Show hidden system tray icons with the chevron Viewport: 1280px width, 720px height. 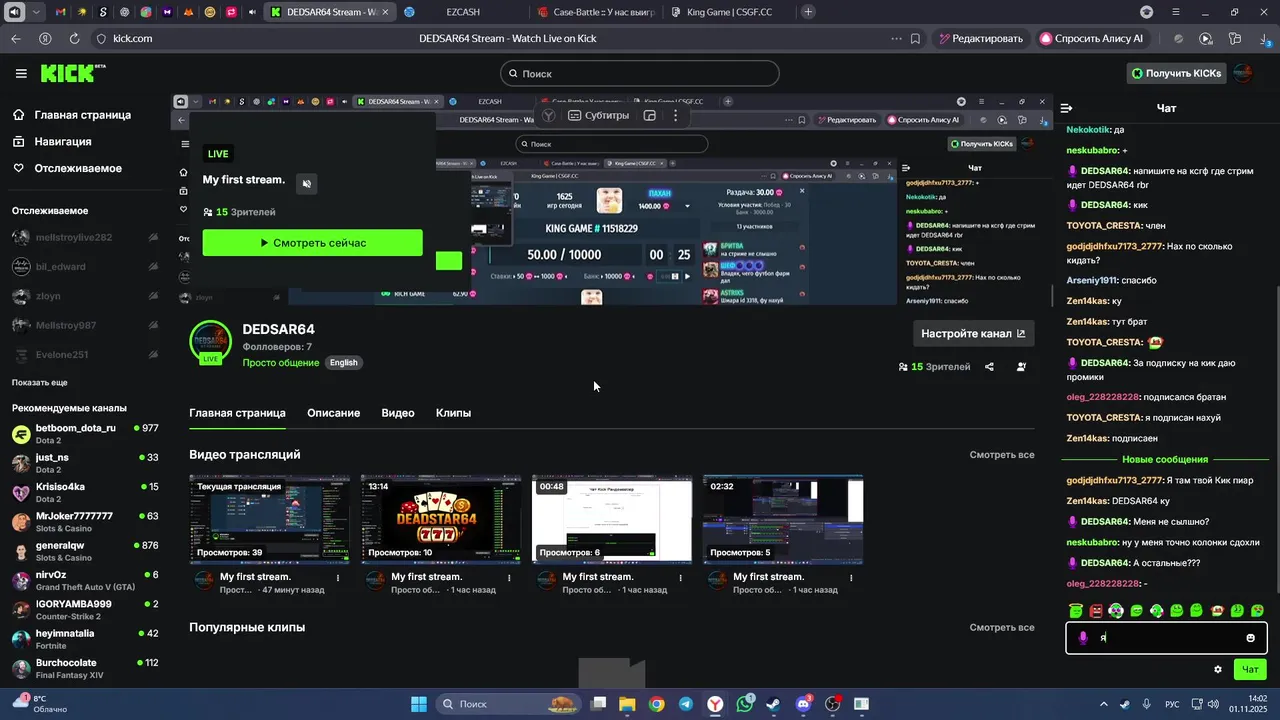point(1103,704)
